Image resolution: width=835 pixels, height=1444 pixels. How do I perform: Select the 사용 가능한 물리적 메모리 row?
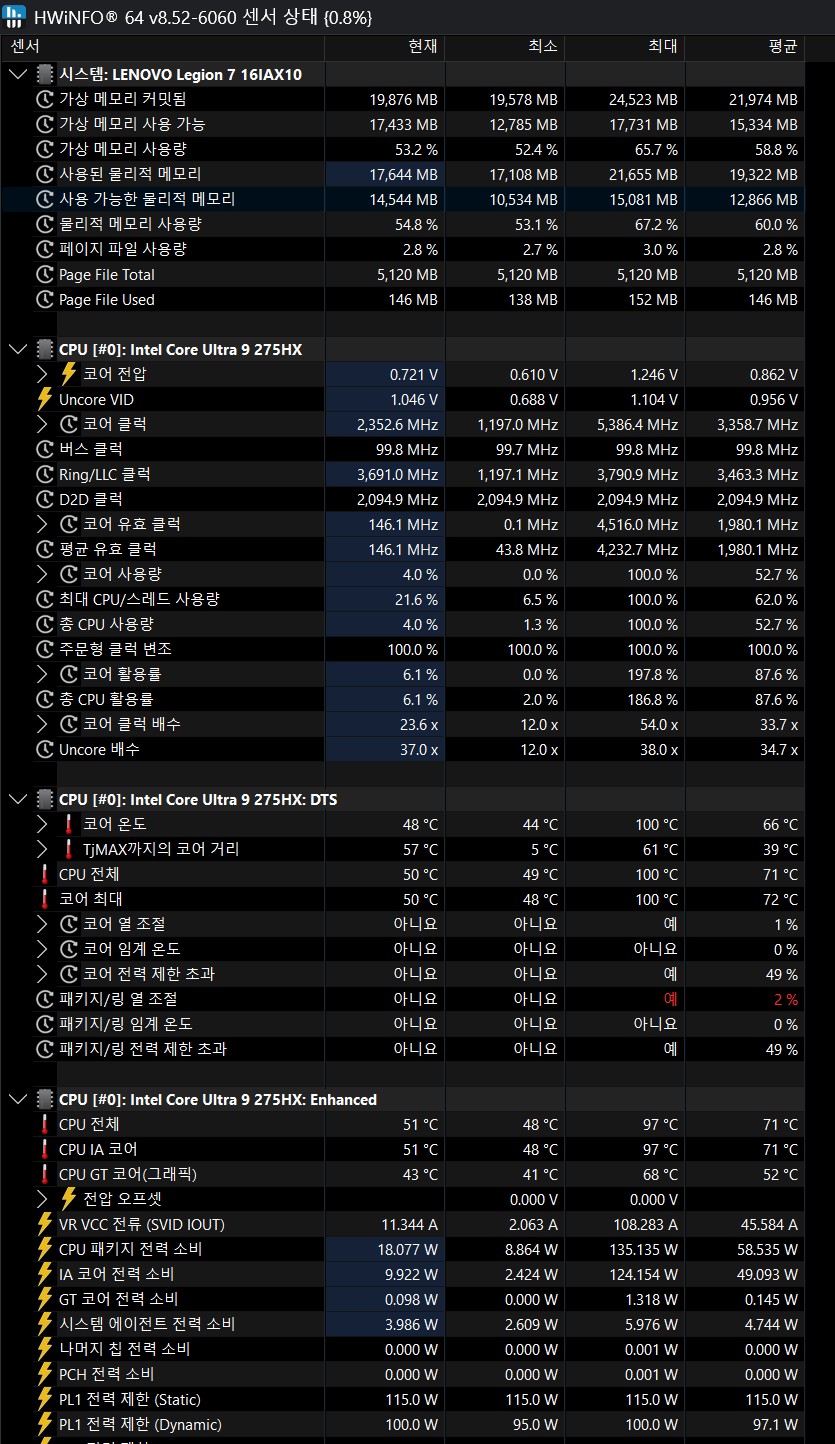pyautogui.click(x=403, y=199)
